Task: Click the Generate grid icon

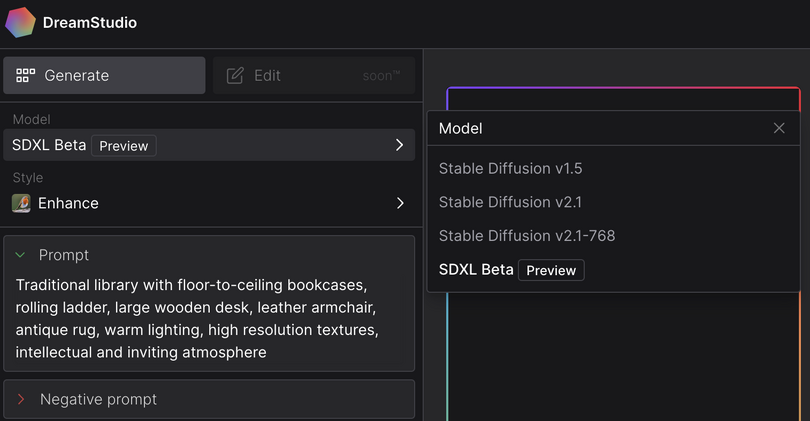Action: [x=25, y=75]
